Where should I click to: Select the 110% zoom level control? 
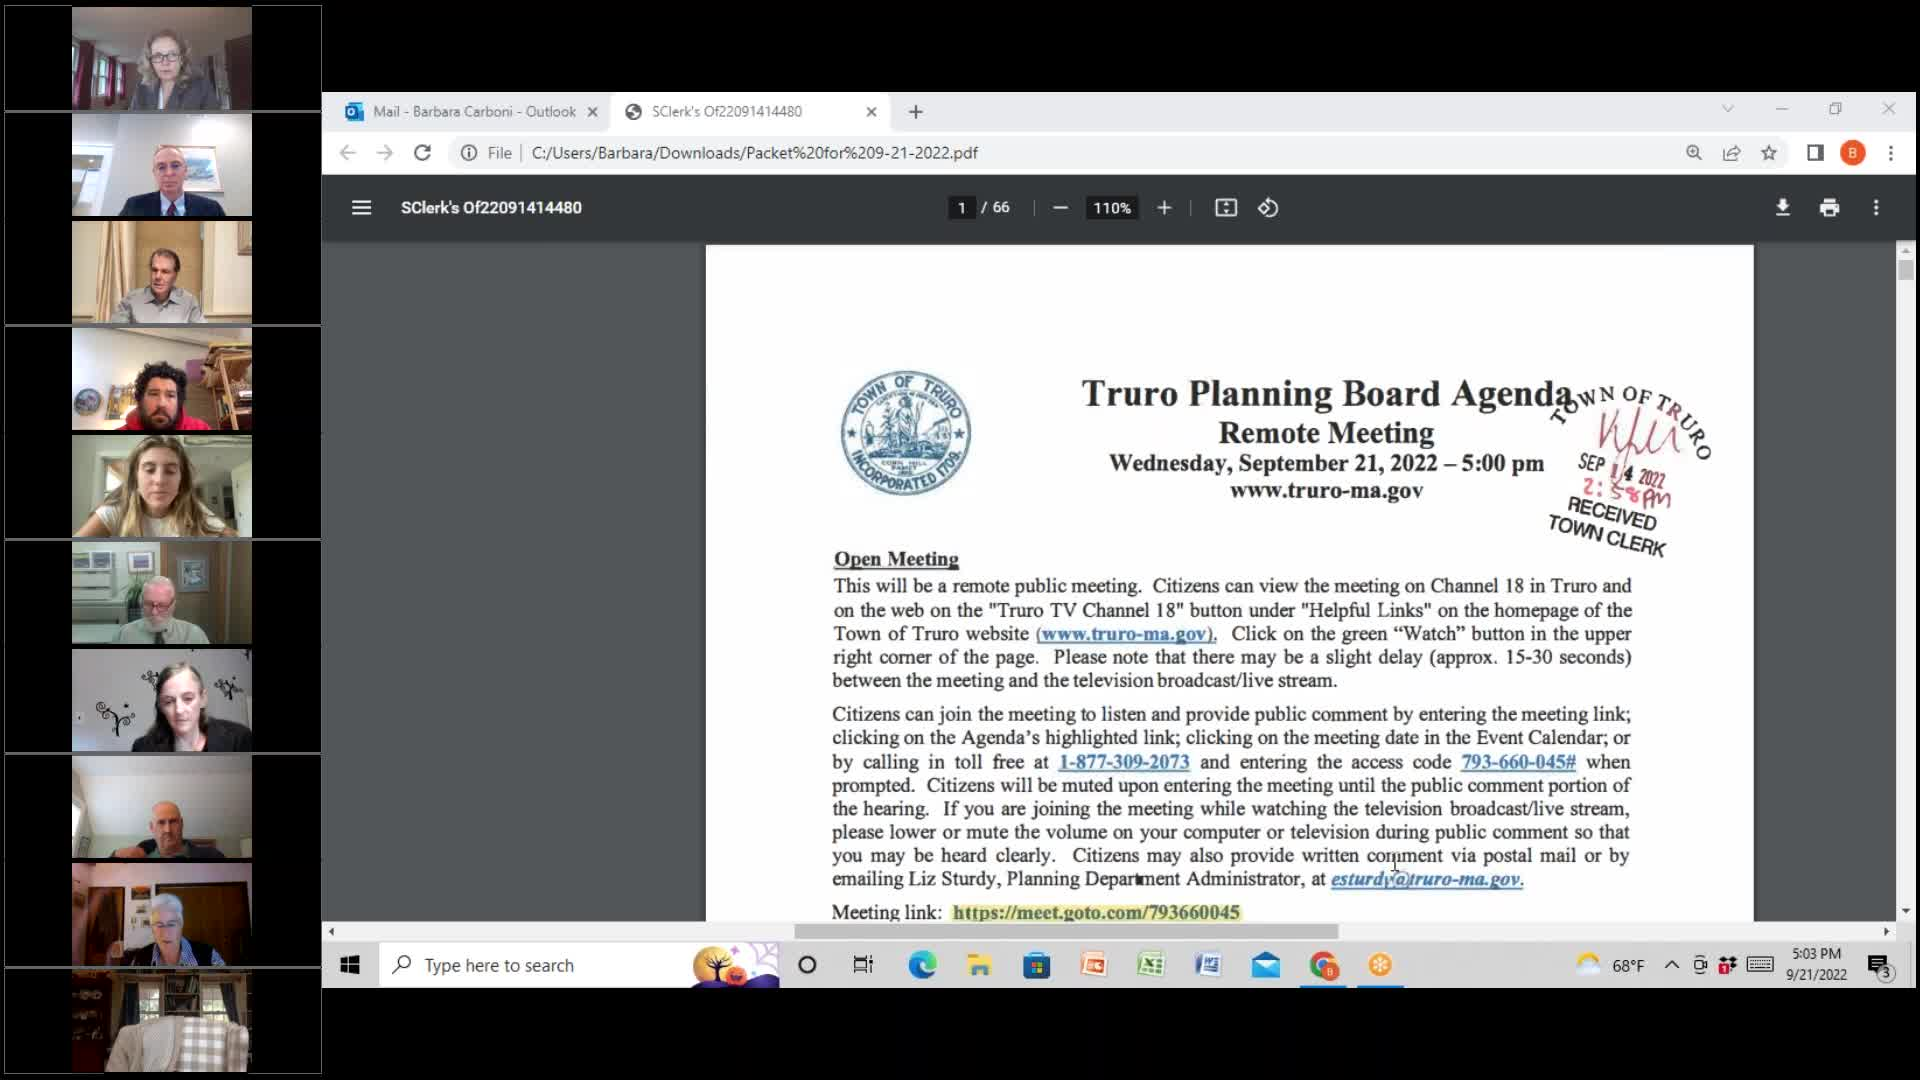[x=1111, y=207]
